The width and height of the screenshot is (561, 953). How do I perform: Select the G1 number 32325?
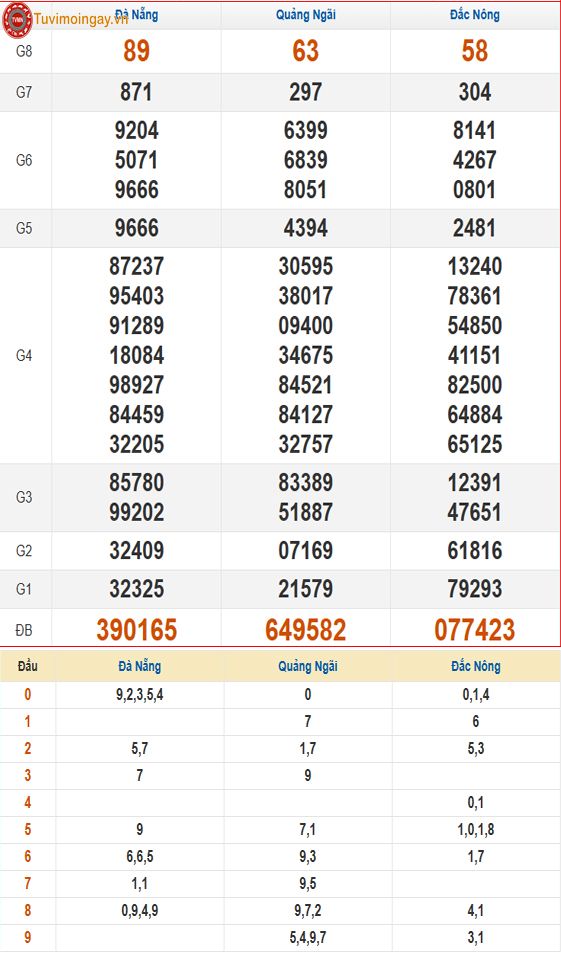pyautogui.click(x=137, y=589)
